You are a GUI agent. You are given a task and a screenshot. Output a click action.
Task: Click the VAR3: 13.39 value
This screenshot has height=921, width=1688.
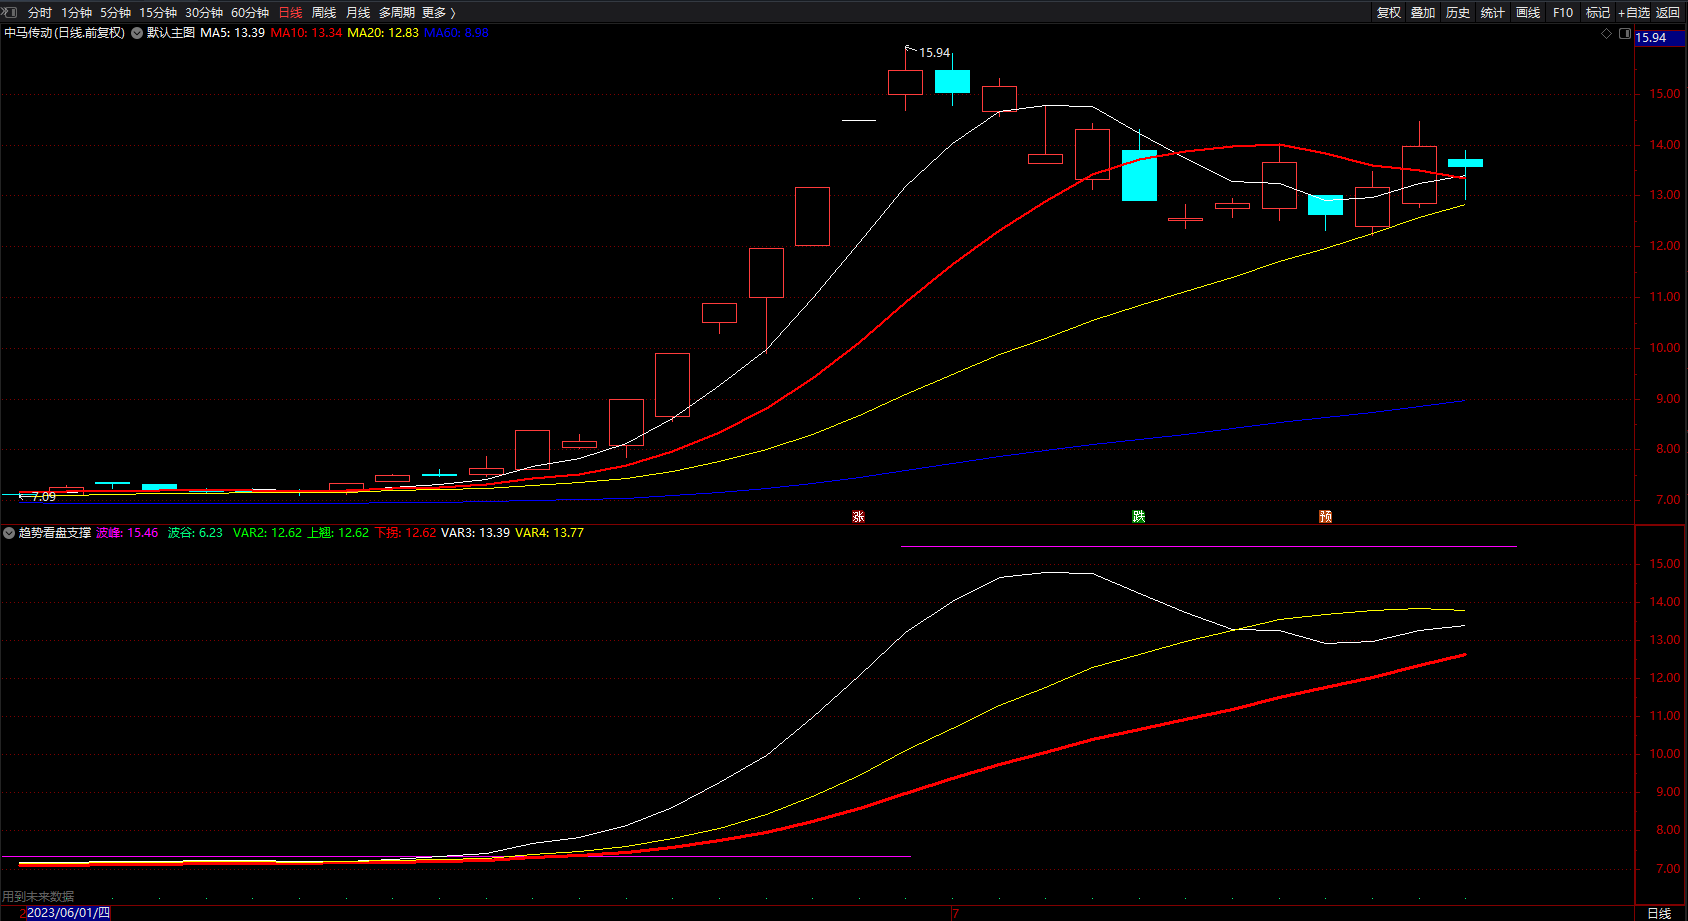coord(475,533)
